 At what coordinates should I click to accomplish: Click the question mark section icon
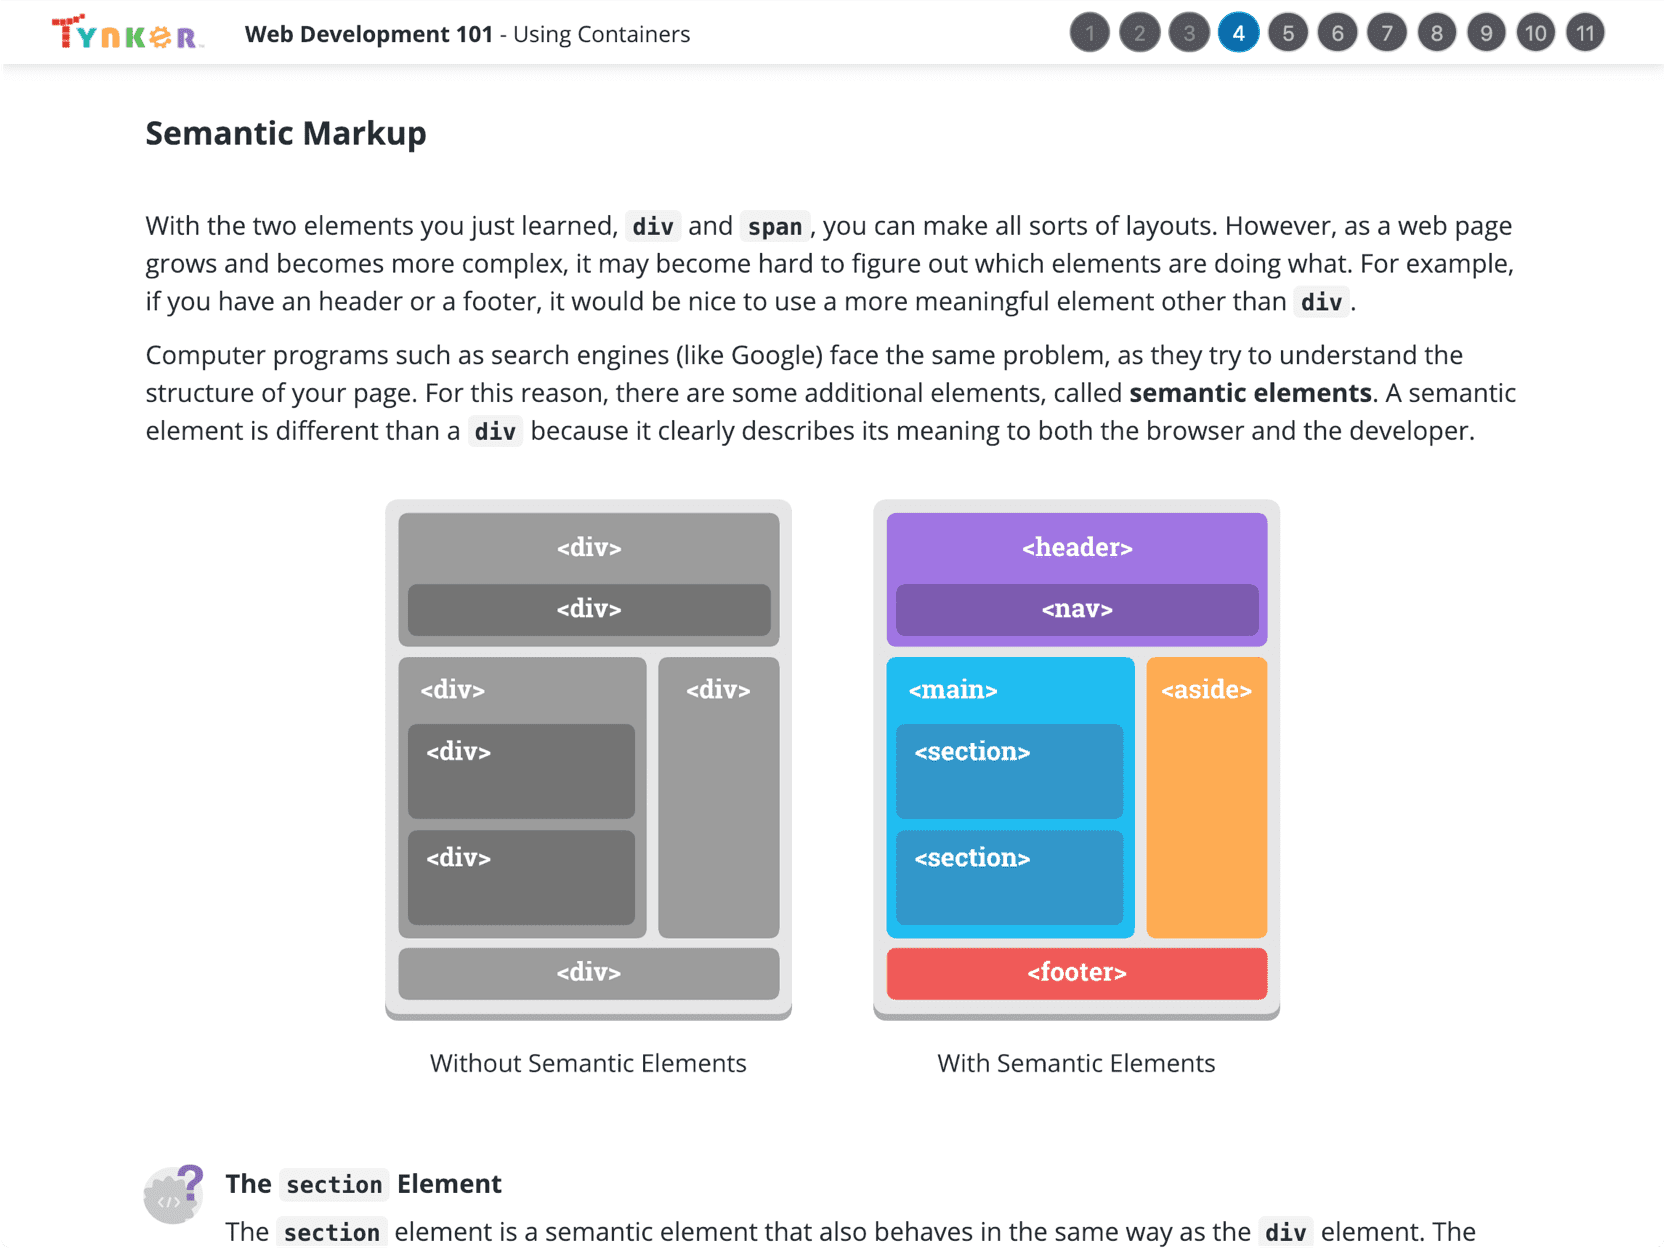pos(173,1194)
